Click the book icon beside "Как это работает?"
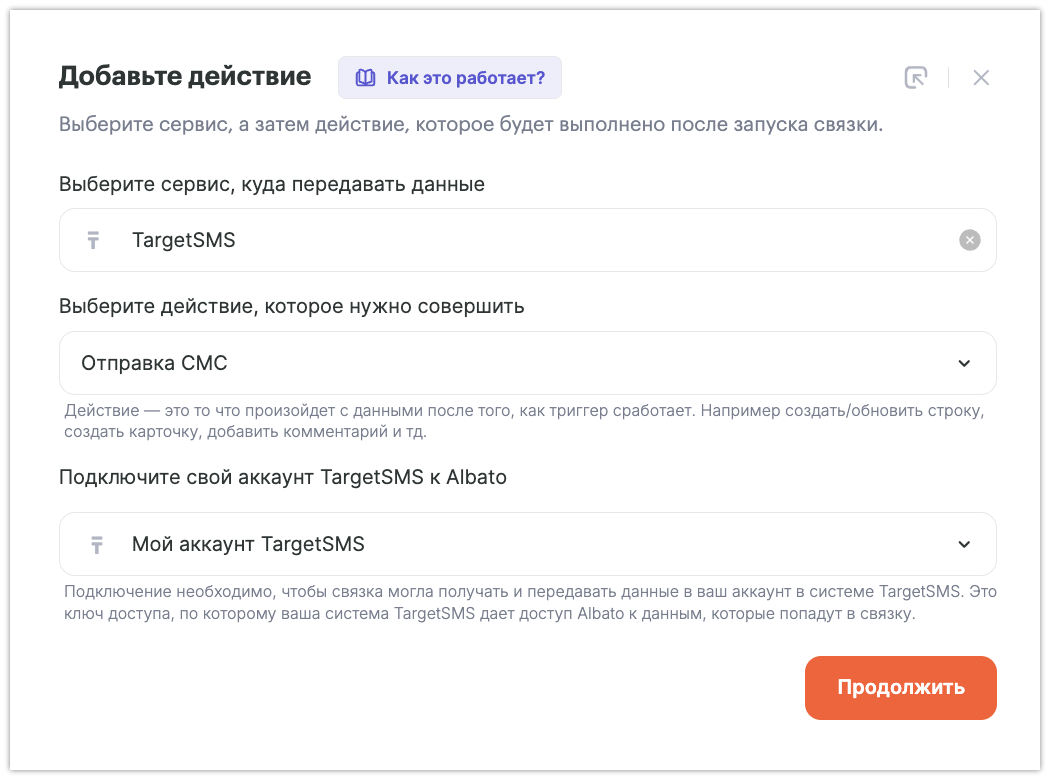 coord(366,78)
